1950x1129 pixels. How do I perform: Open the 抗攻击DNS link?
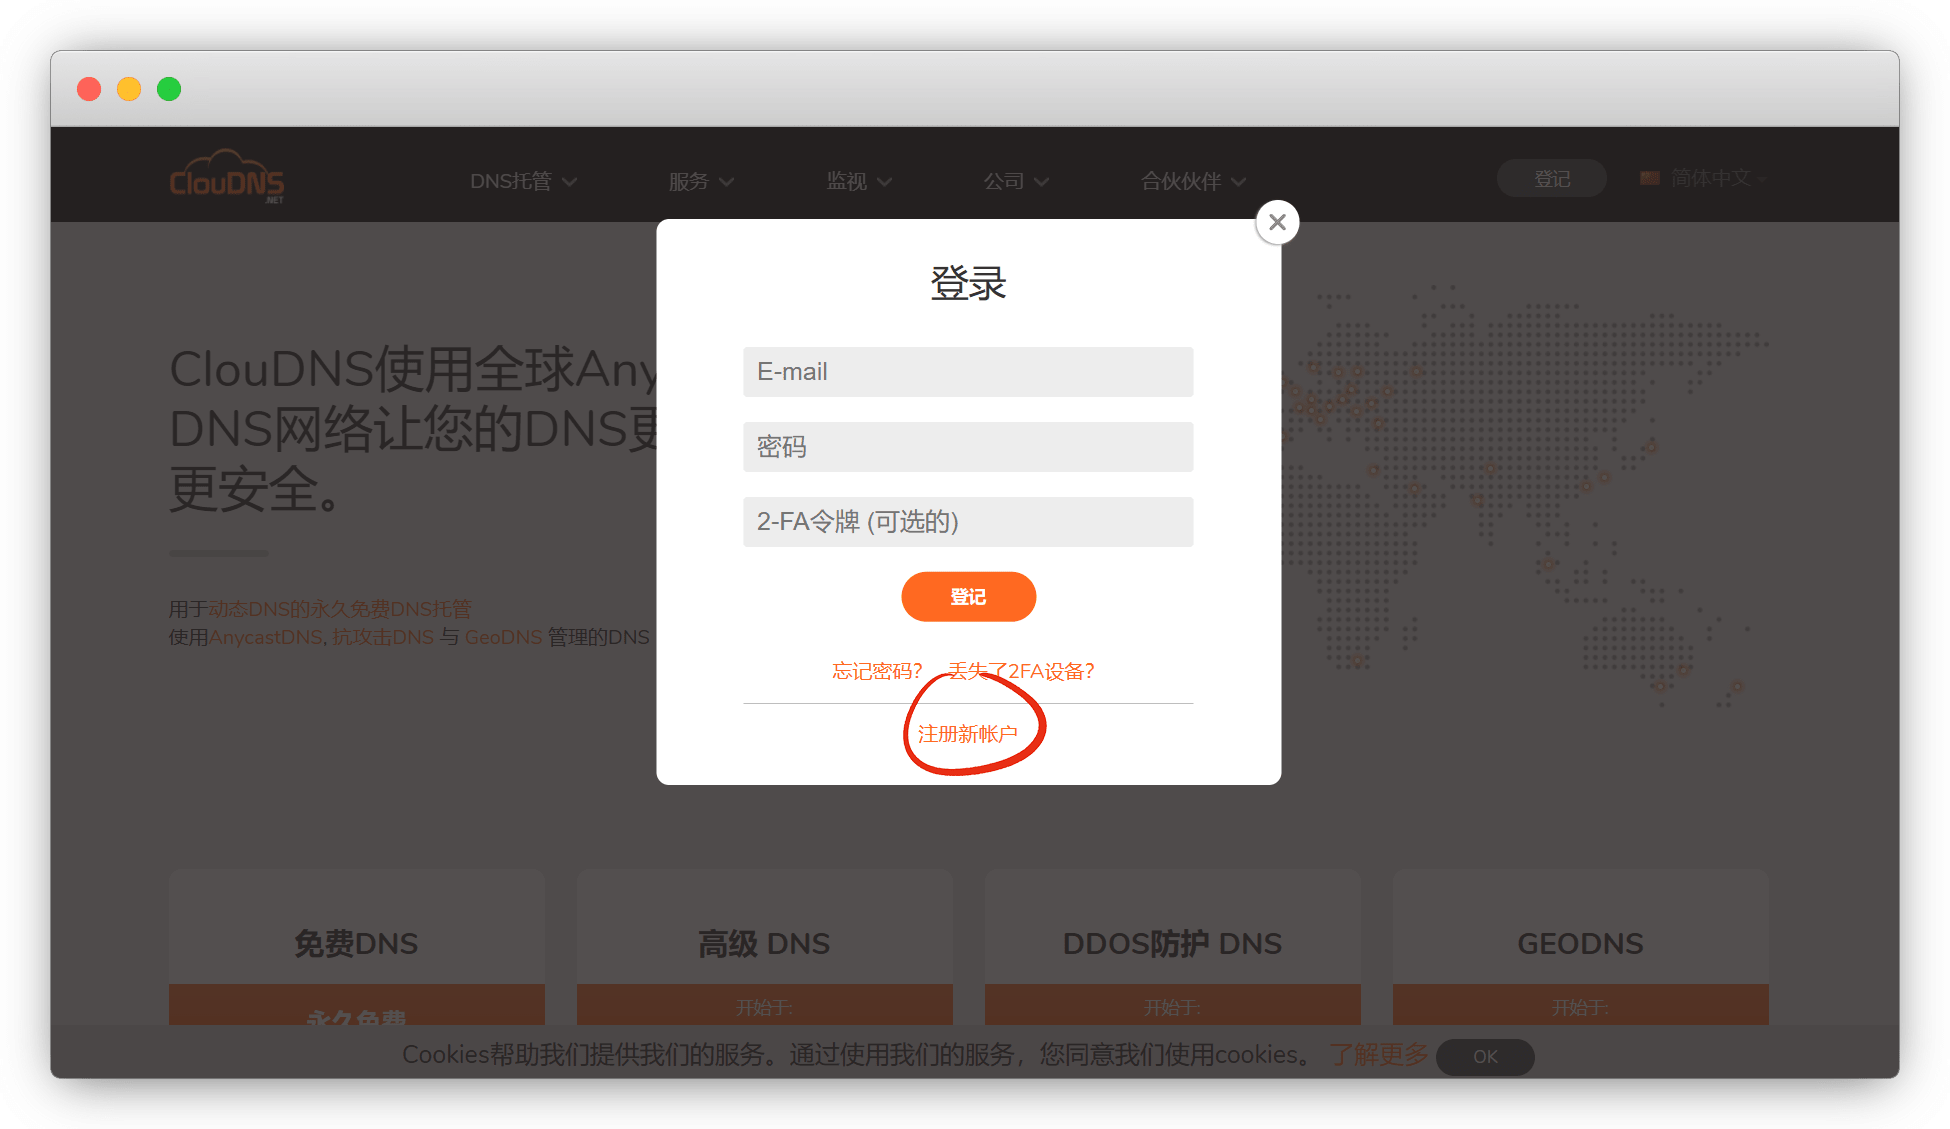[x=383, y=637]
